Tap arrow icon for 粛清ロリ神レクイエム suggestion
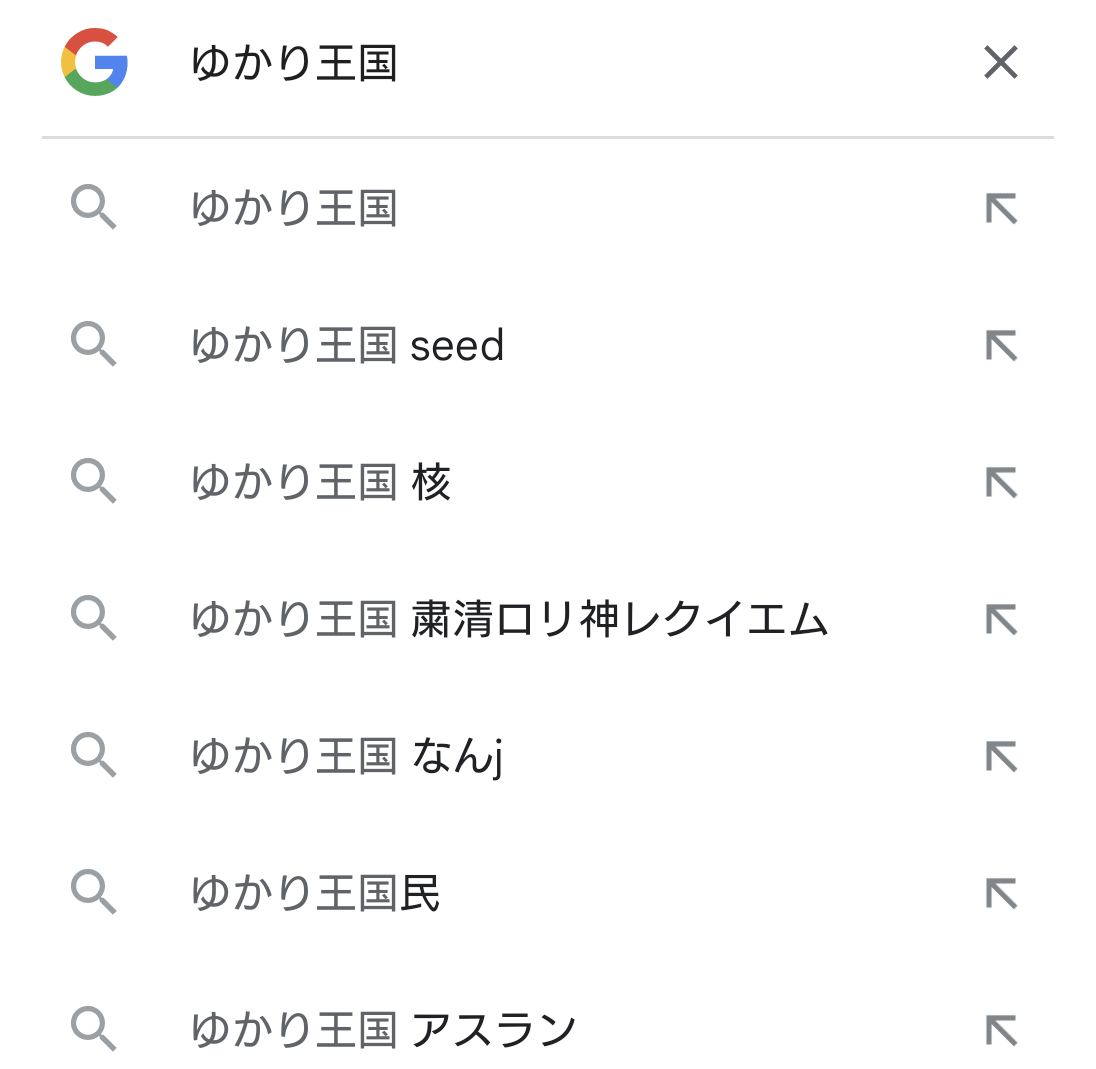Viewport: 1096px width, 1069px height. click(x=1001, y=620)
